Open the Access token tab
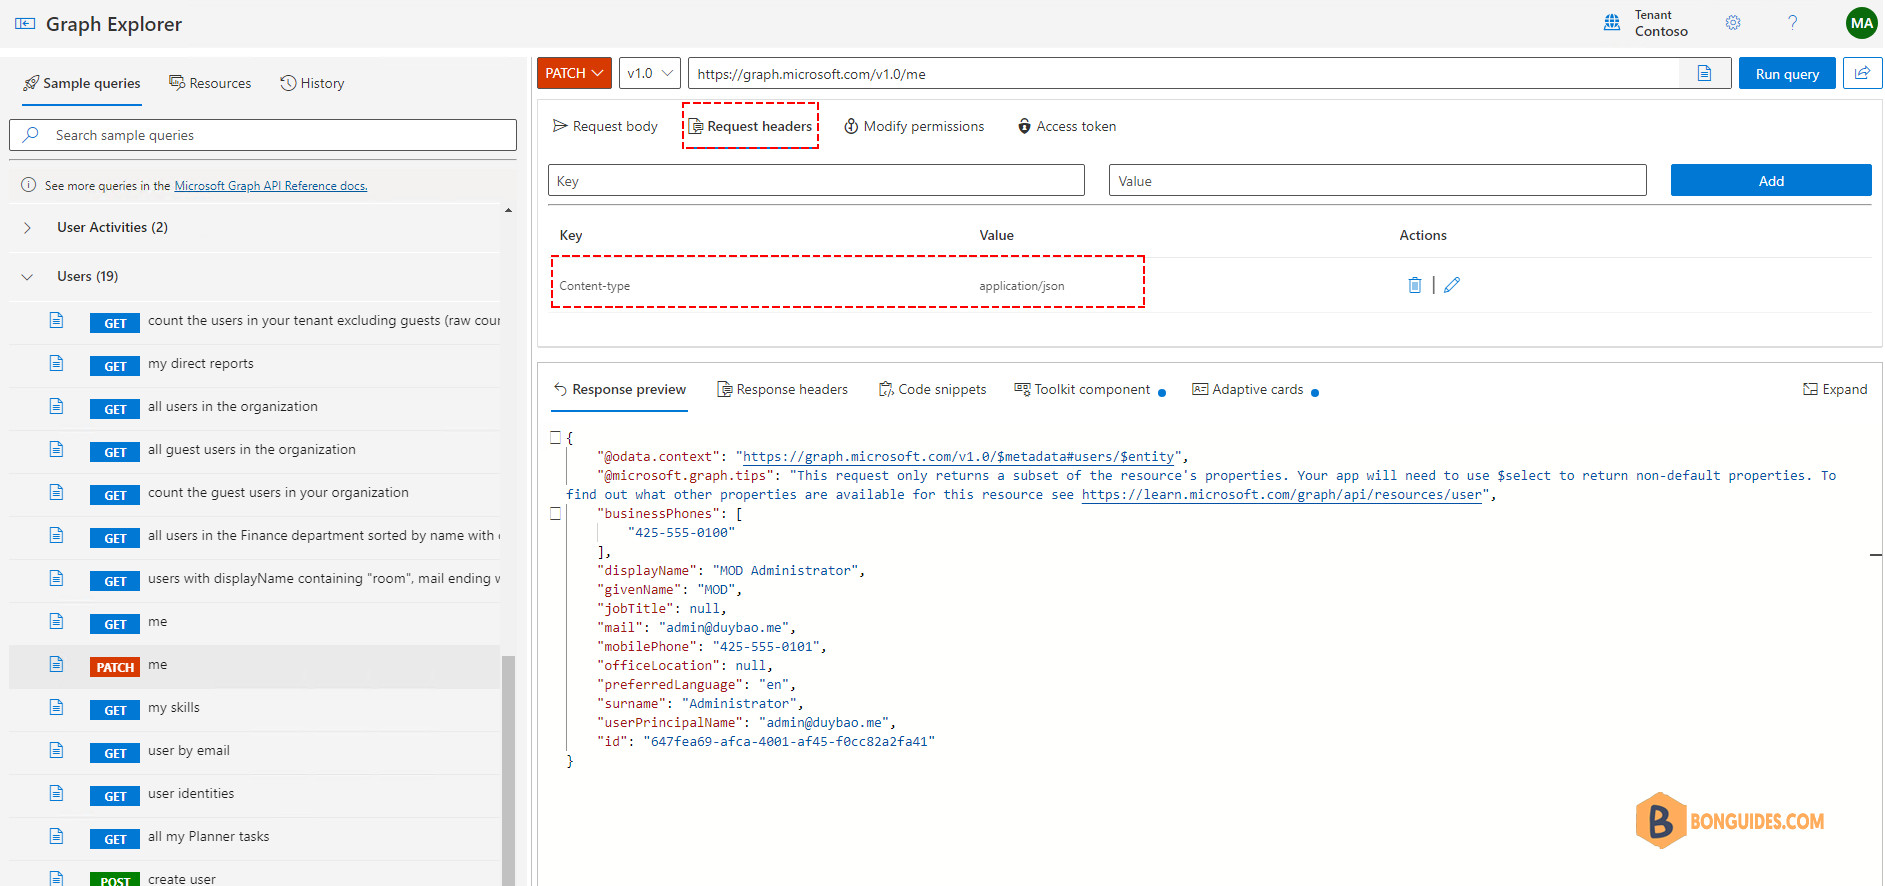 pyautogui.click(x=1067, y=126)
